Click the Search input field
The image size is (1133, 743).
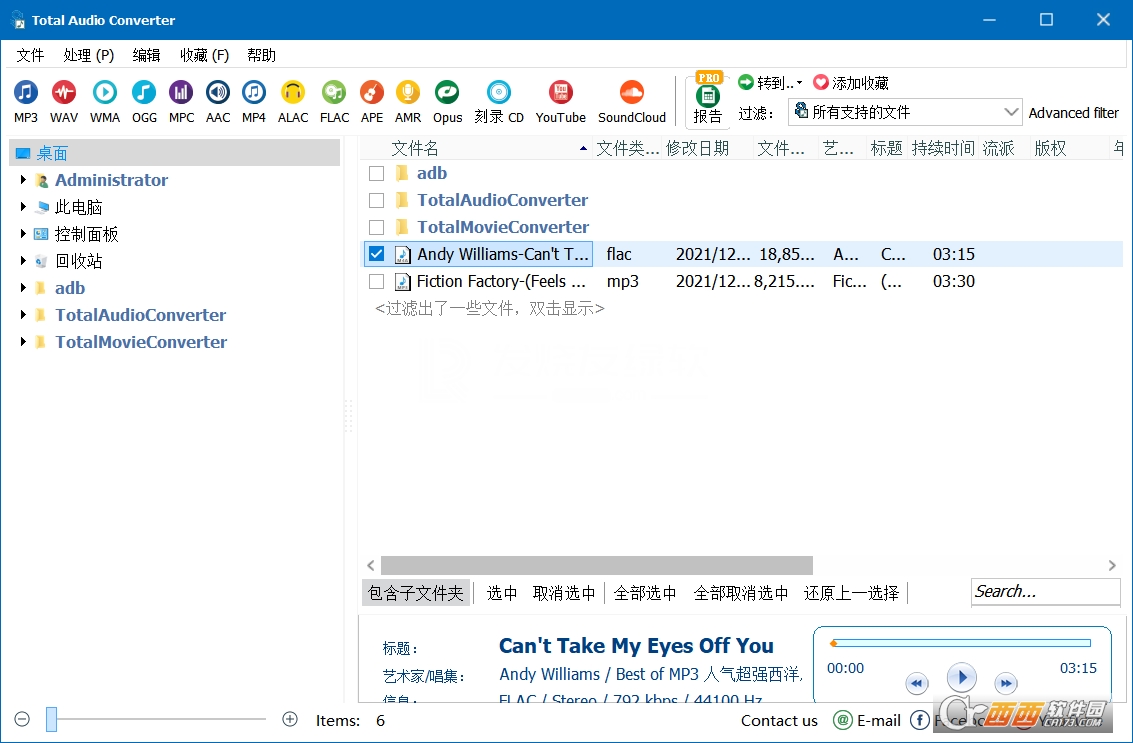[1045, 592]
